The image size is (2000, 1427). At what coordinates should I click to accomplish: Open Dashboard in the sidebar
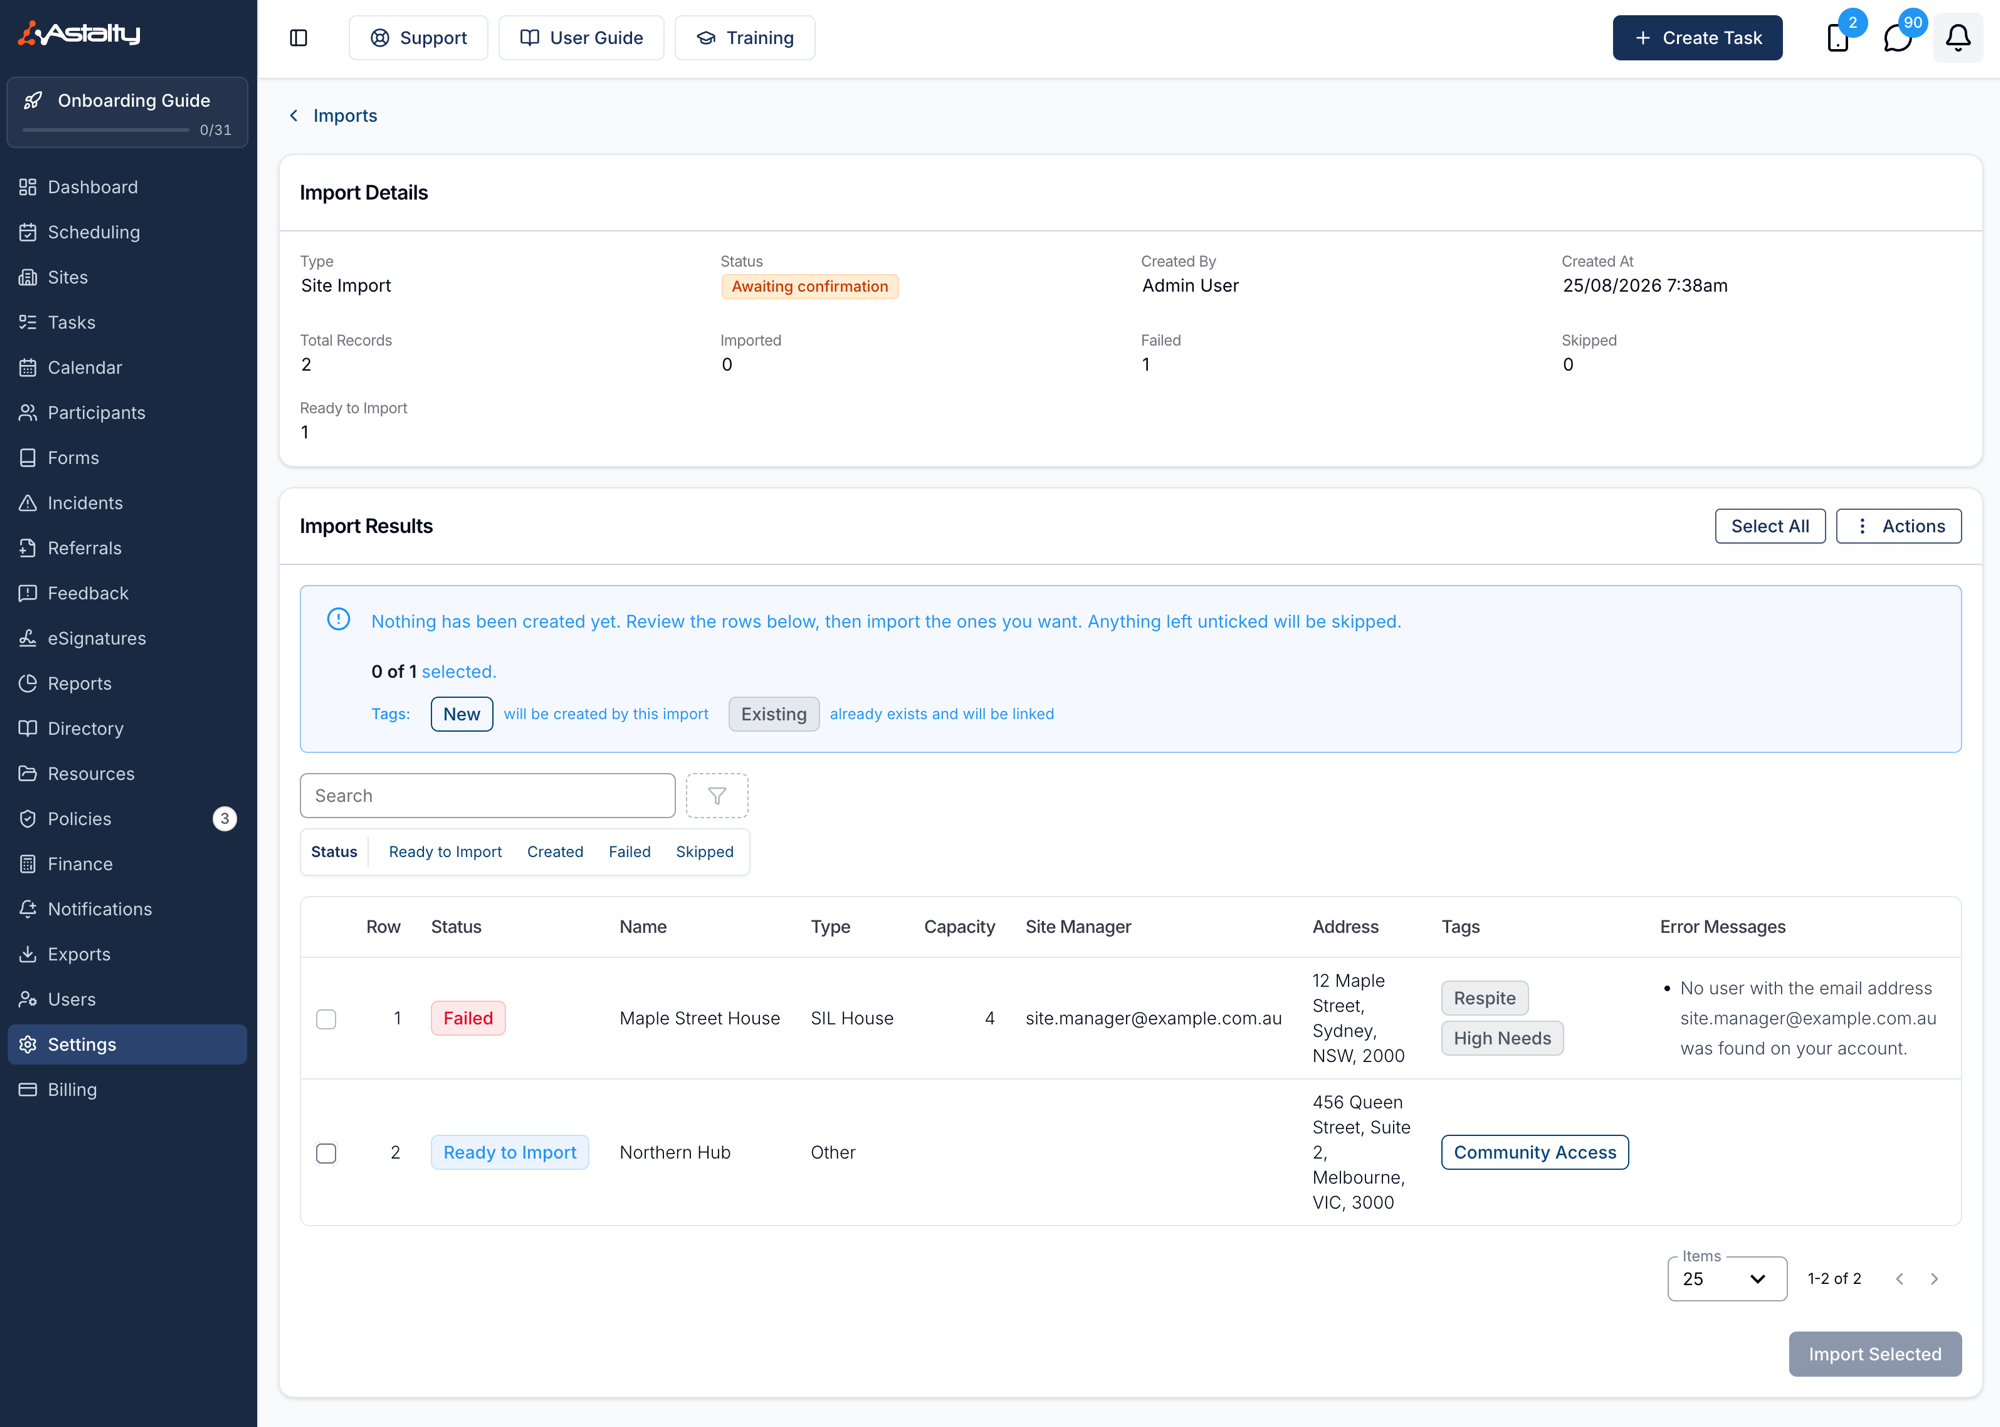click(x=127, y=187)
